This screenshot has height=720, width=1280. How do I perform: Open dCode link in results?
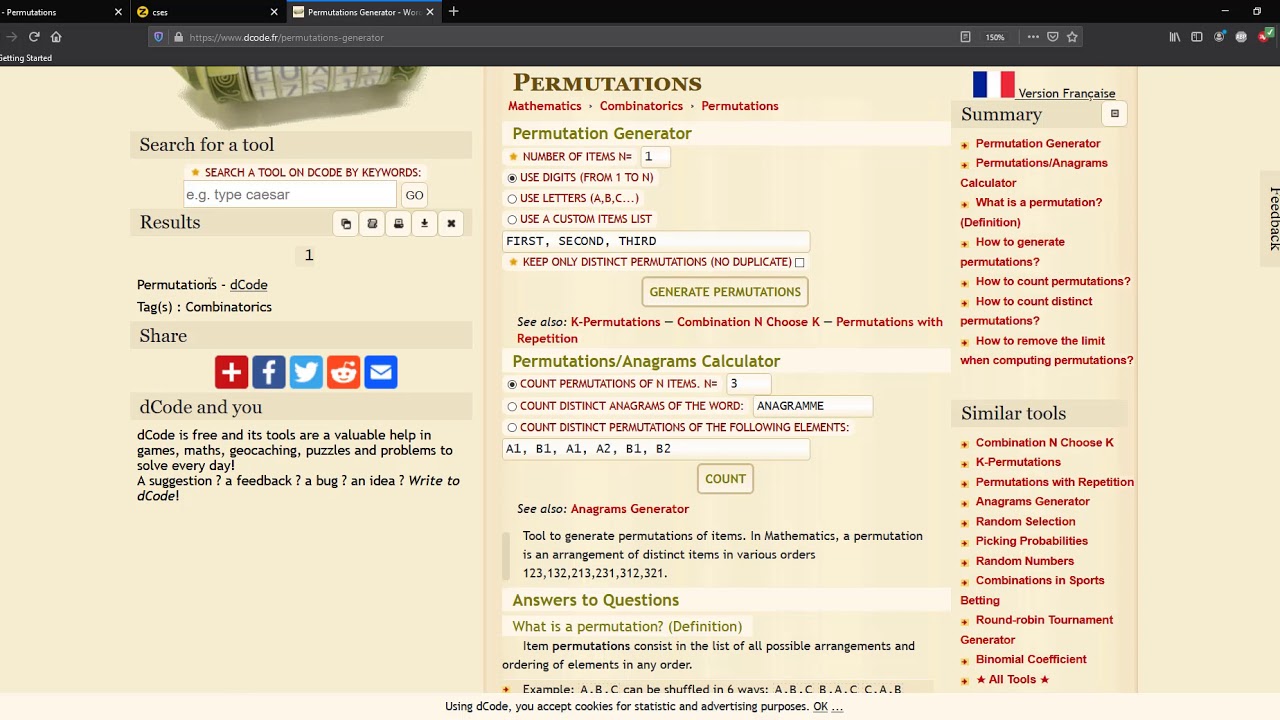point(248,285)
